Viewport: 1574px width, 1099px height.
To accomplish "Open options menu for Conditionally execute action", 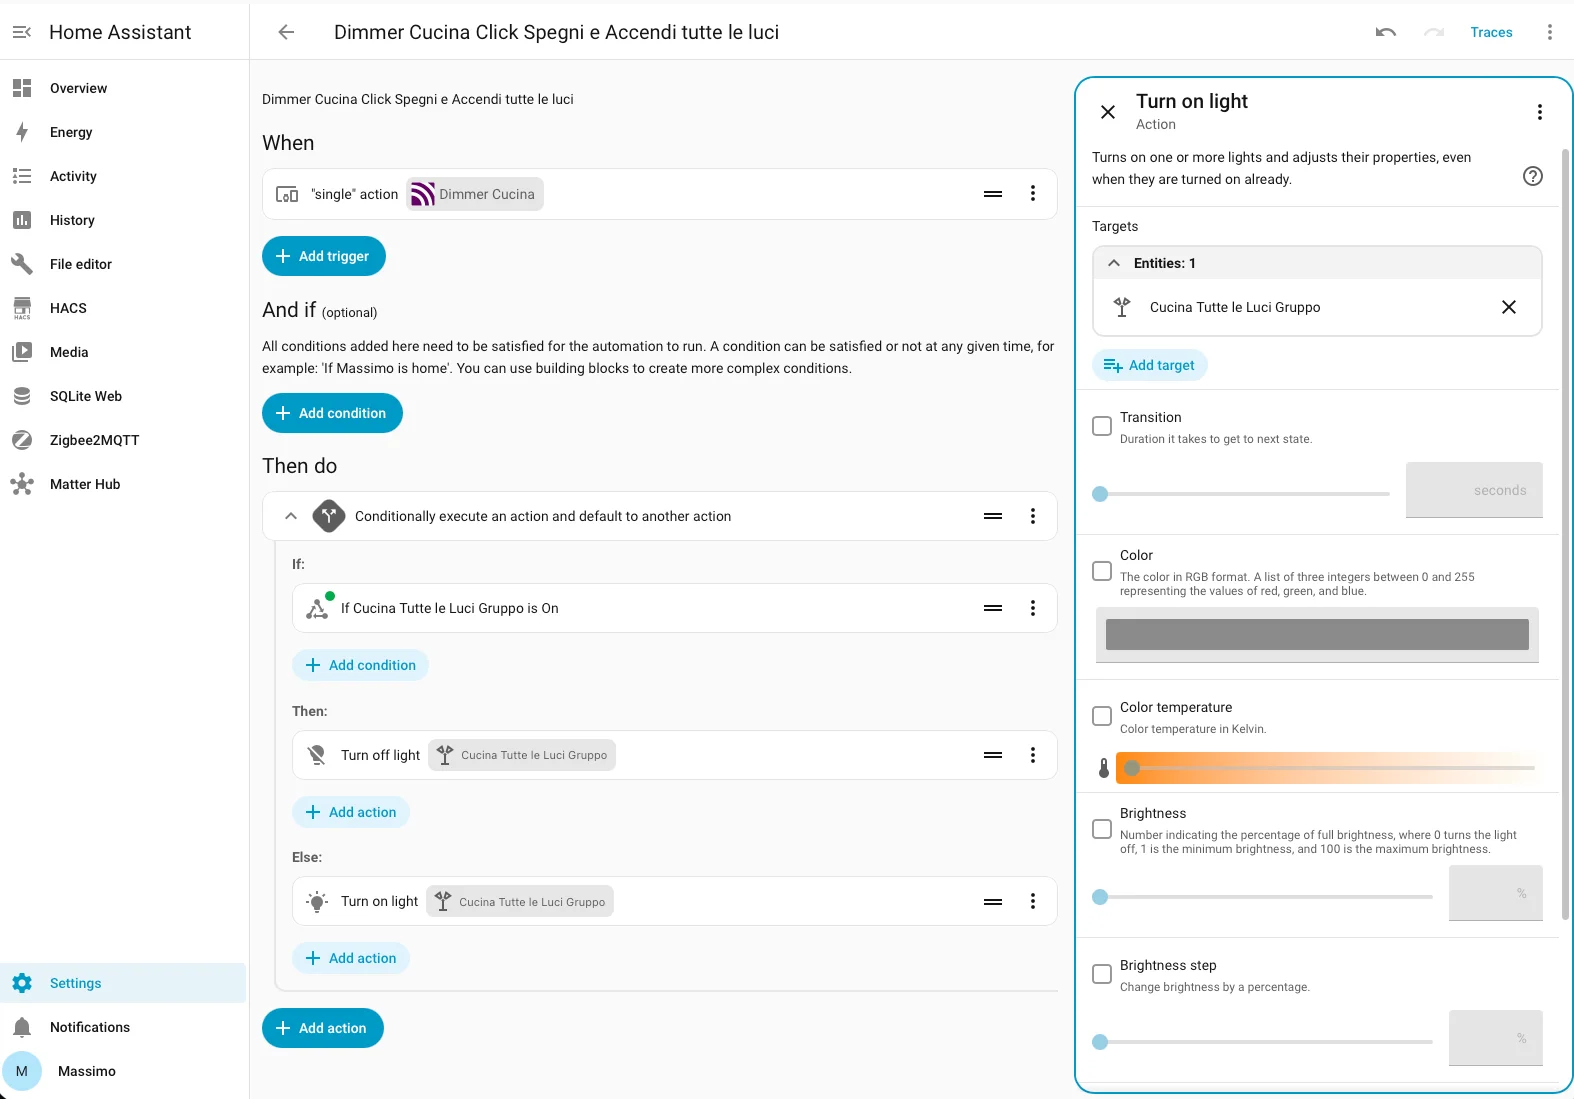I will pyautogui.click(x=1033, y=516).
